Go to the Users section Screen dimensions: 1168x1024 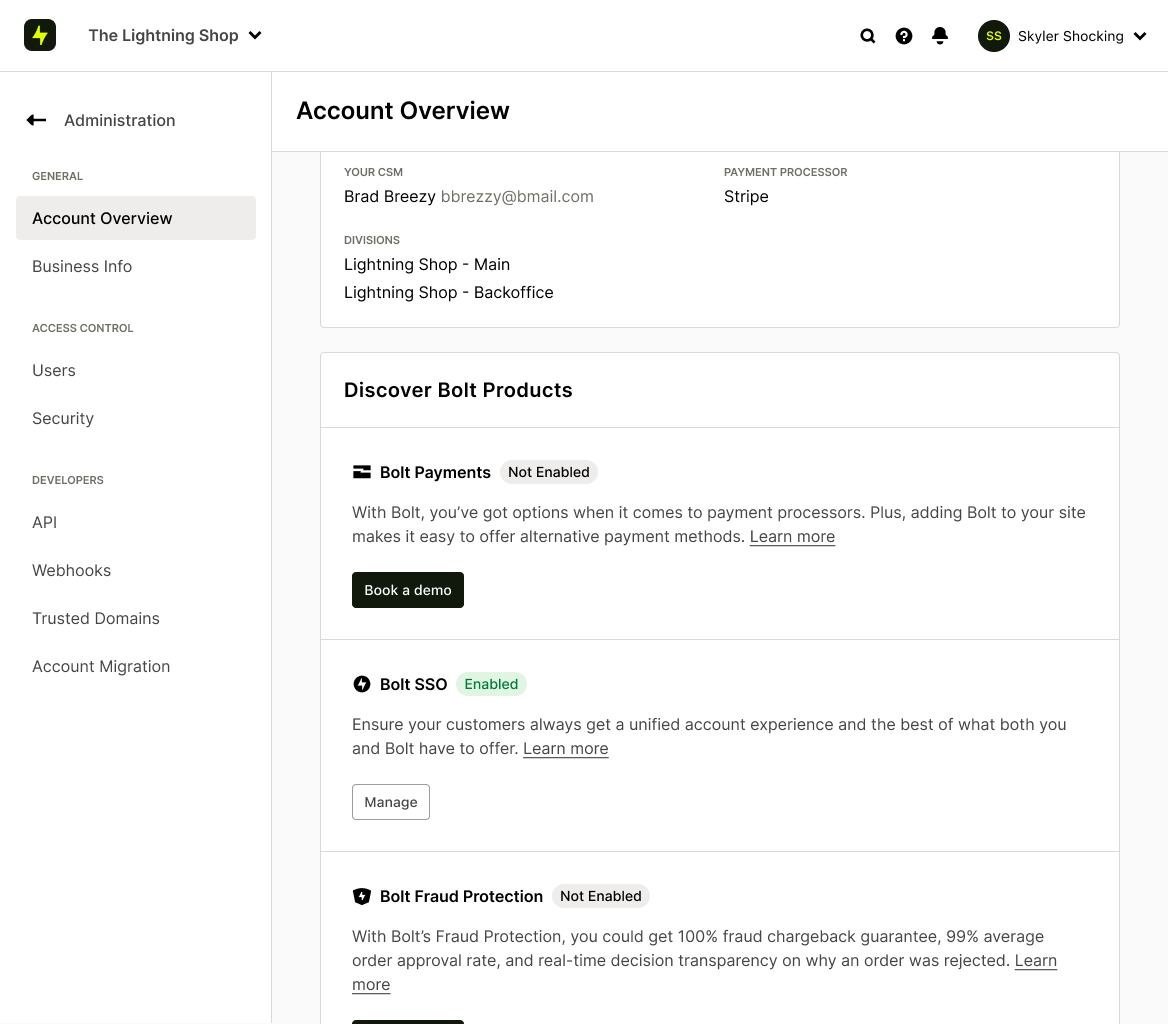[54, 370]
